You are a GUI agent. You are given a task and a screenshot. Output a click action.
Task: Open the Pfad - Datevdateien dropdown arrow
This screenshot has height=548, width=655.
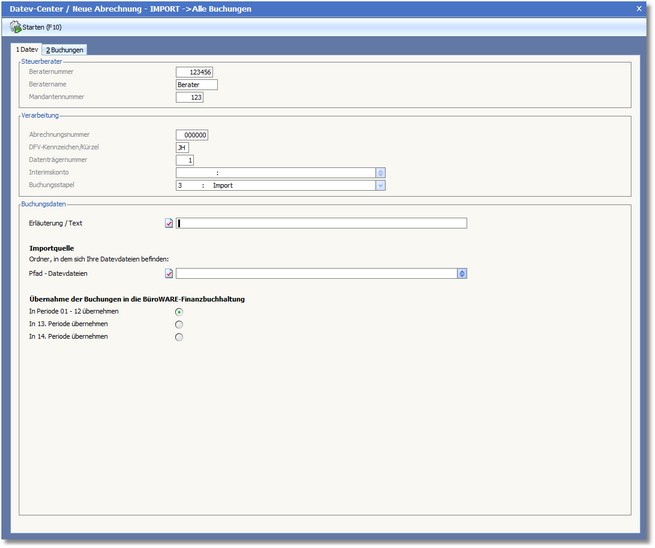(x=461, y=272)
